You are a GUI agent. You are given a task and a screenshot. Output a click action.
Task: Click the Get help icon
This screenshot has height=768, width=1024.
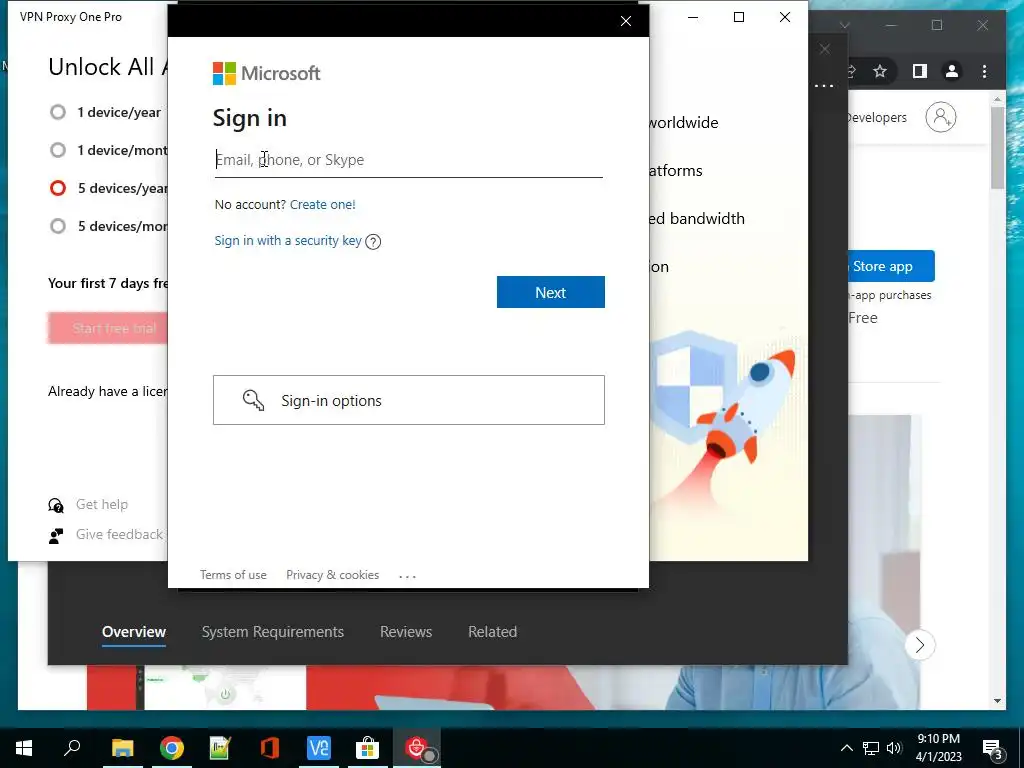[x=56, y=505]
